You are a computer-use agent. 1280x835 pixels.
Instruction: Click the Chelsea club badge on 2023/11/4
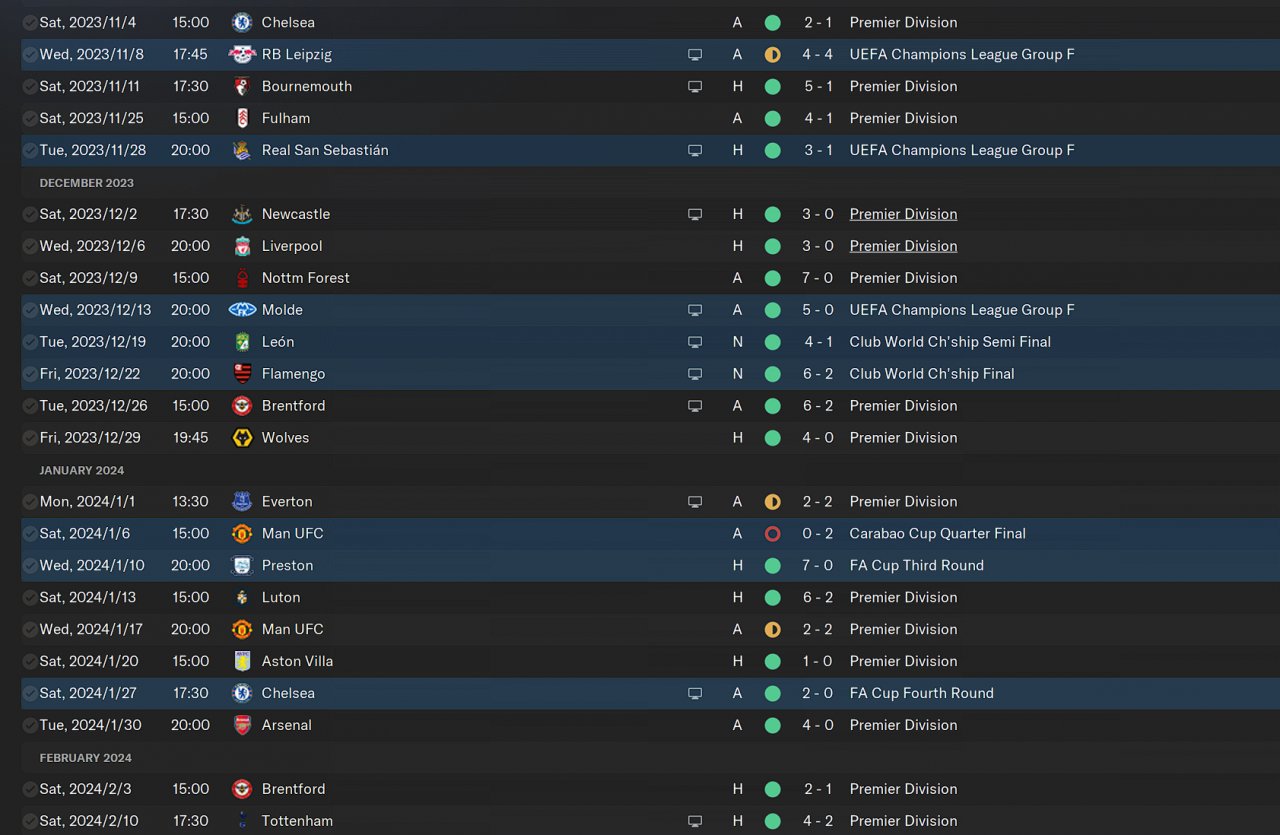(242, 22)
